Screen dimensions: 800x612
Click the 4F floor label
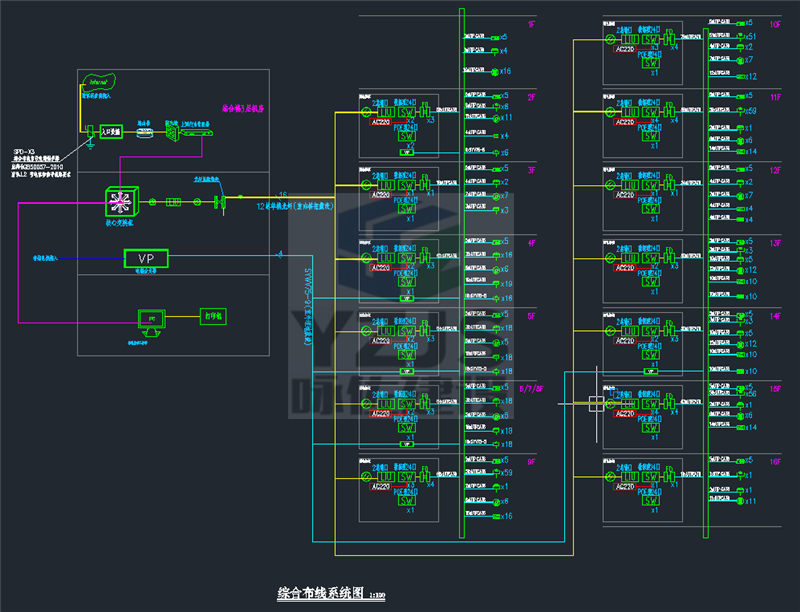(532, 243)
